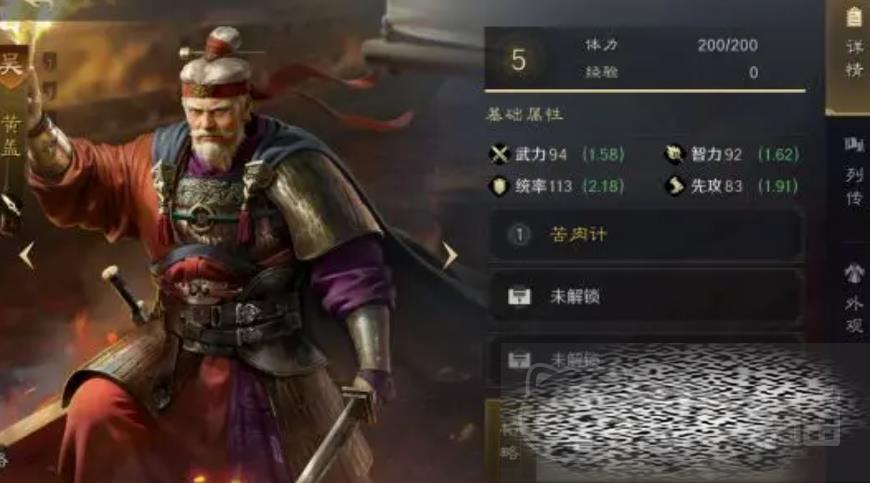Click the 吴 faction badge
This screenshot has width=870, height=483.
click(11, 65)
